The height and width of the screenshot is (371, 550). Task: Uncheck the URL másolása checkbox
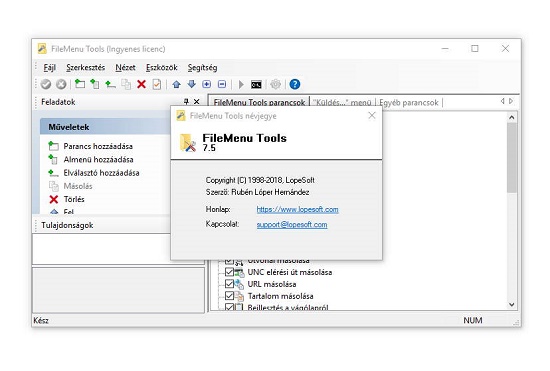click(229, 284)
